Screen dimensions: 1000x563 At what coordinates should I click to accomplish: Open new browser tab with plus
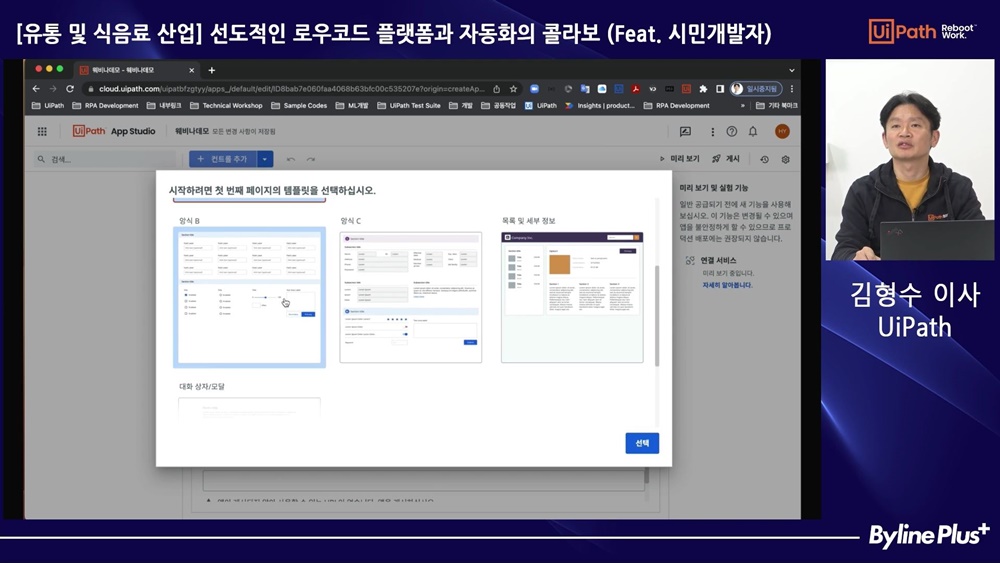click(x=212, y=70)
